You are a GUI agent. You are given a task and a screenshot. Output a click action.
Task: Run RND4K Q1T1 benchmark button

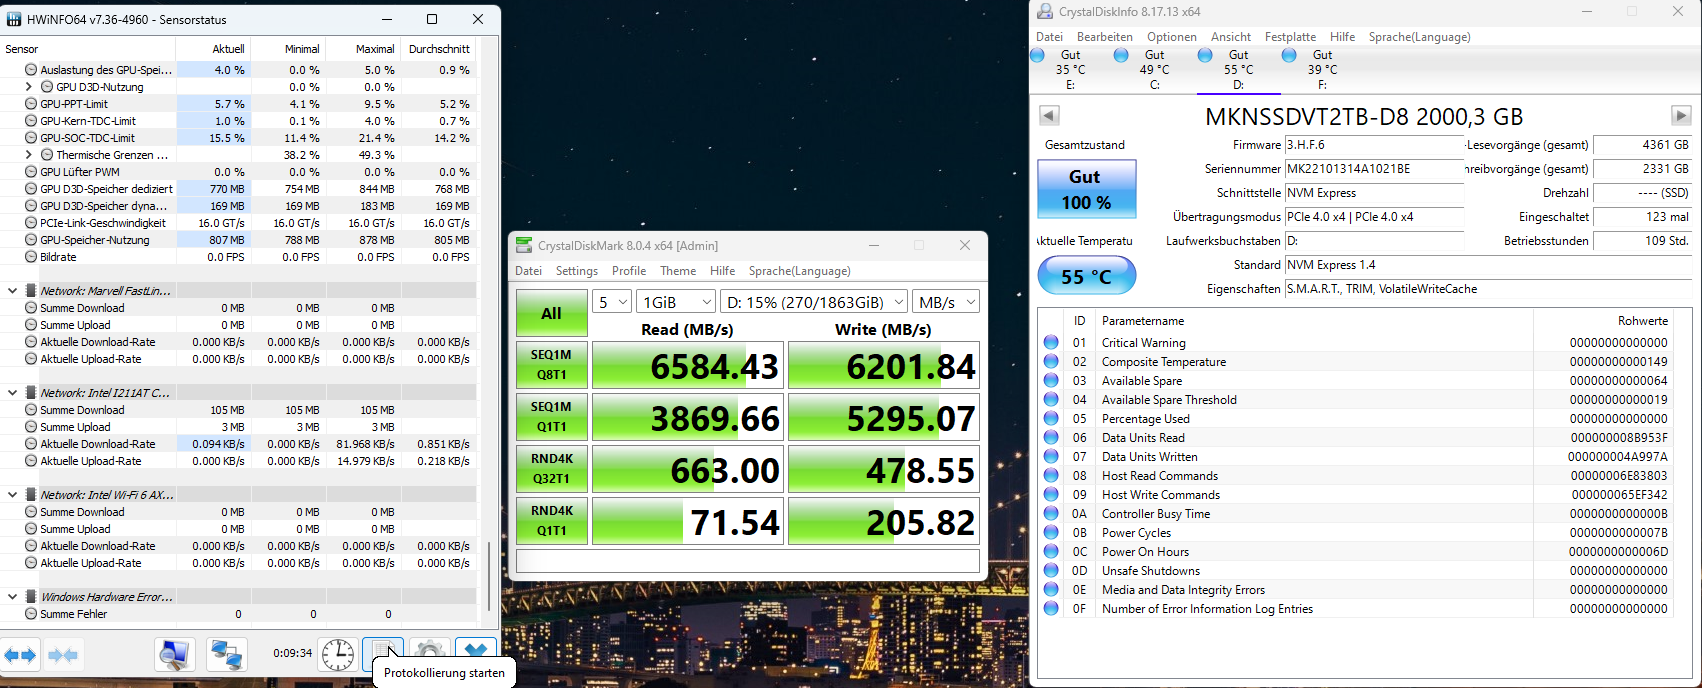coord(551,521)
